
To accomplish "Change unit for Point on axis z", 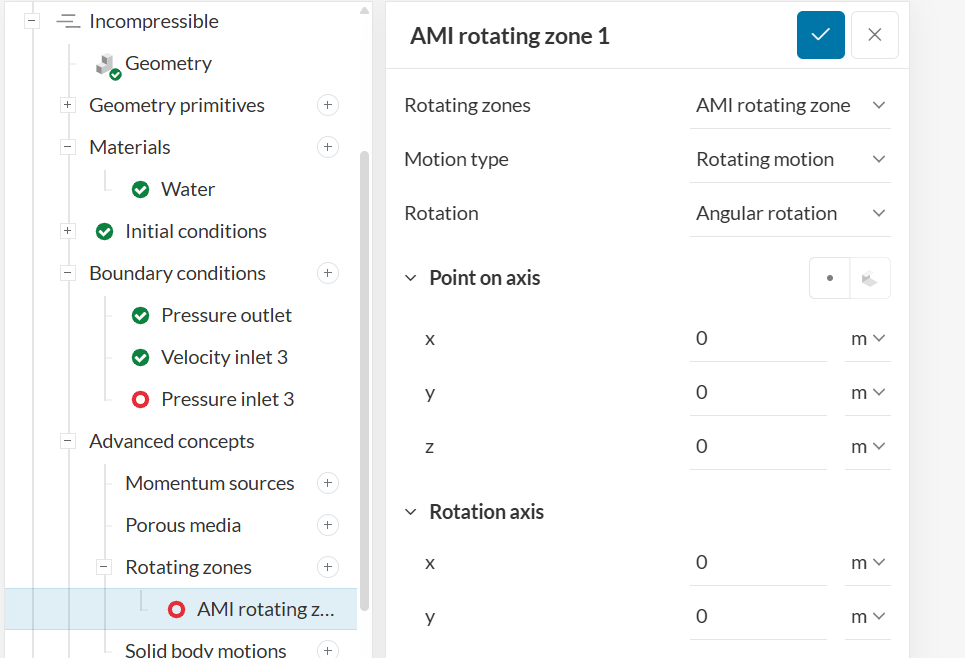I will (x=867, y=447).
